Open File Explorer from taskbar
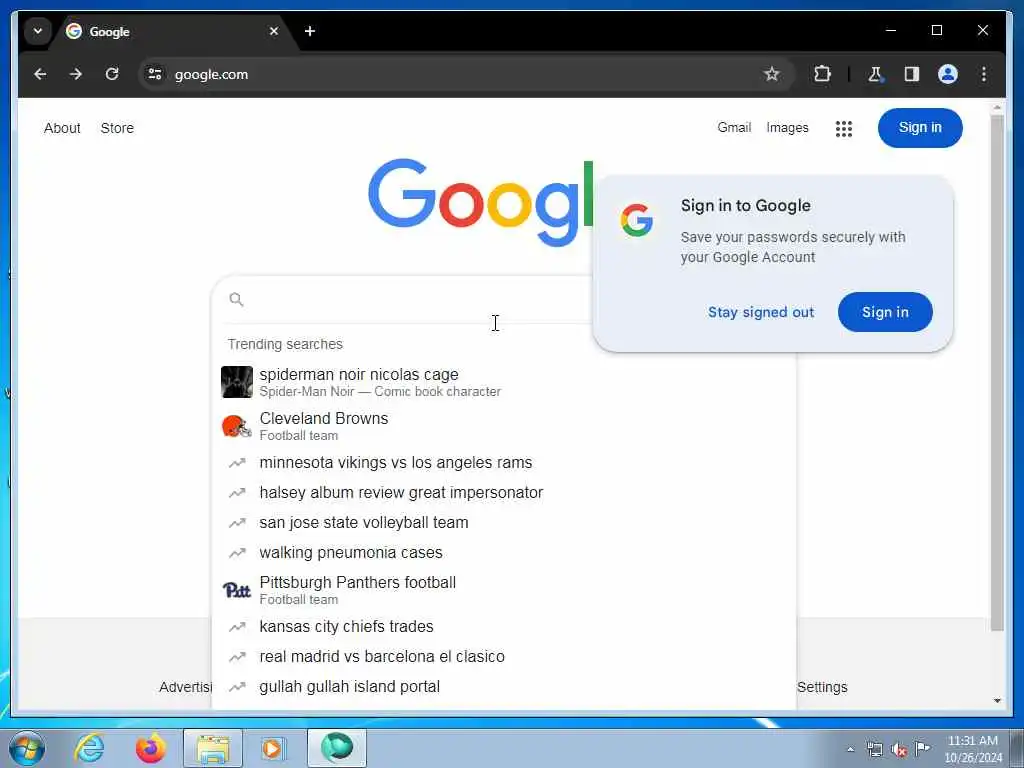1024x768 pixels. [x=213, y=748]
